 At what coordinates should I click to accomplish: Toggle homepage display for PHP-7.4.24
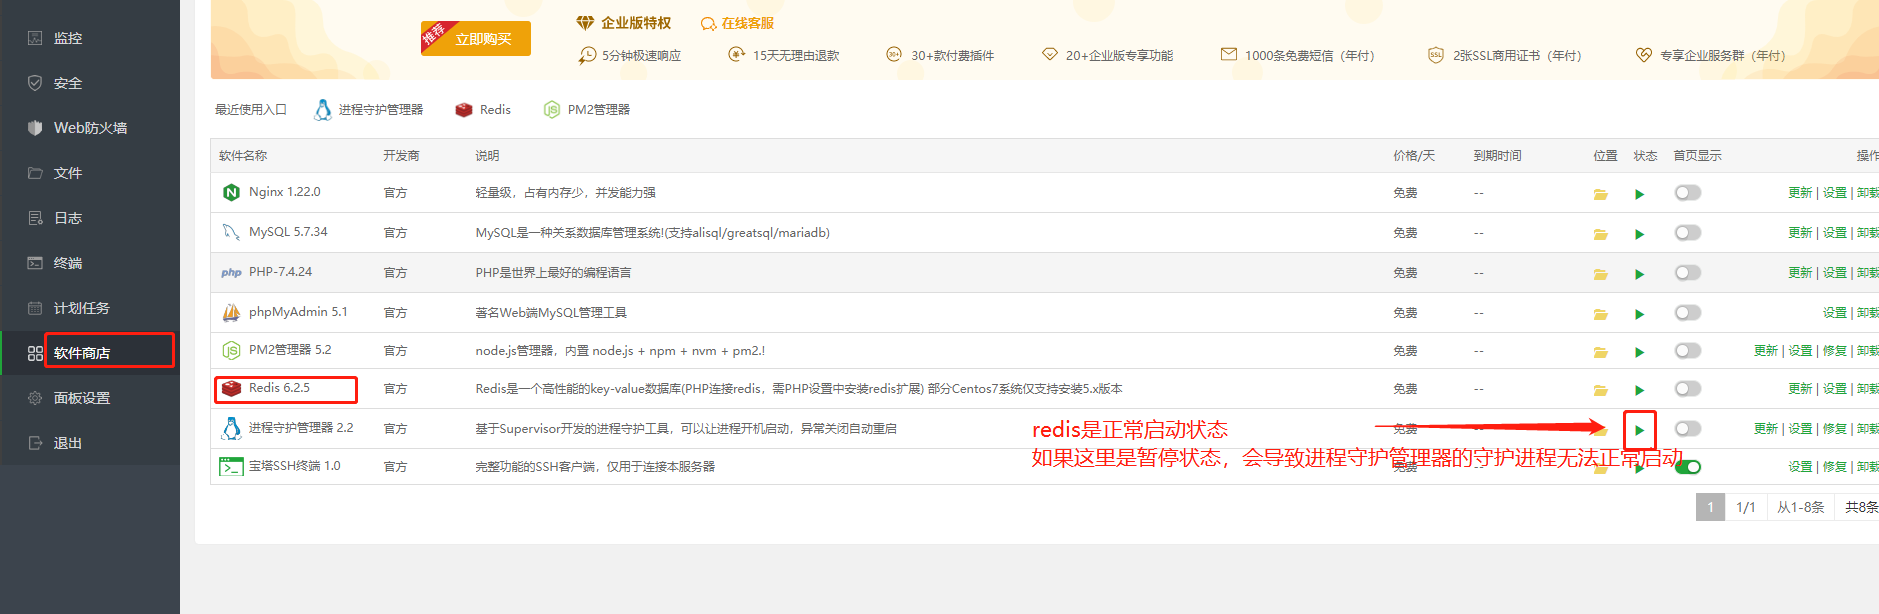(x=1688, y=273)
